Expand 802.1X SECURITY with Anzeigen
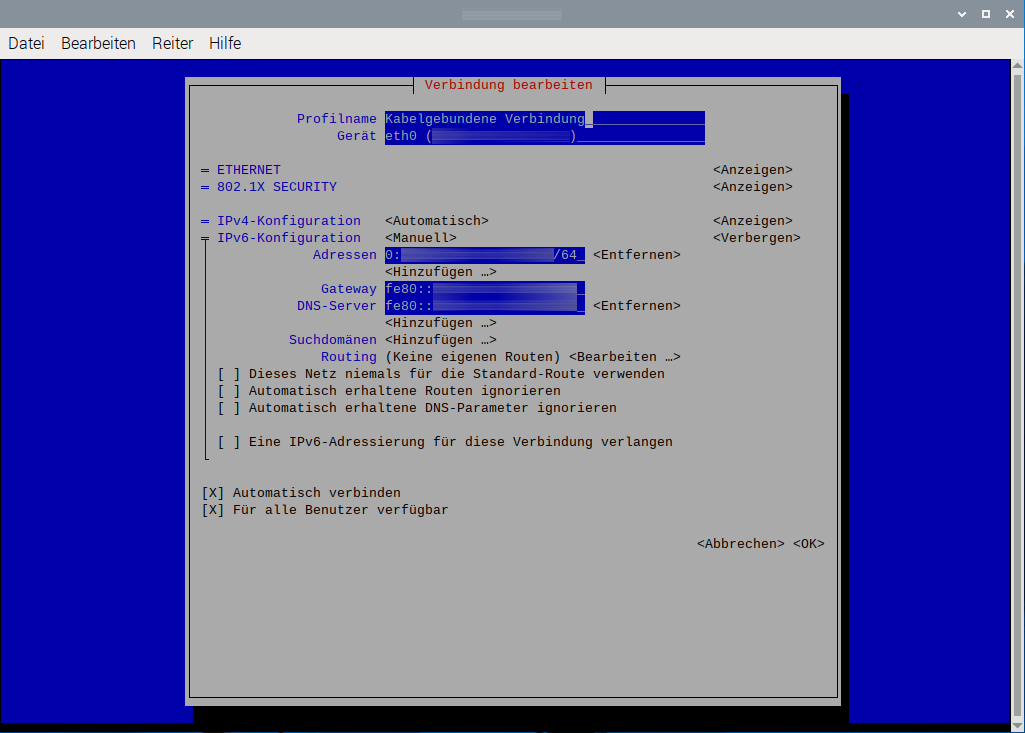Image resolution: width=1025 pixels, height=733 pixels. pos(752,187)
